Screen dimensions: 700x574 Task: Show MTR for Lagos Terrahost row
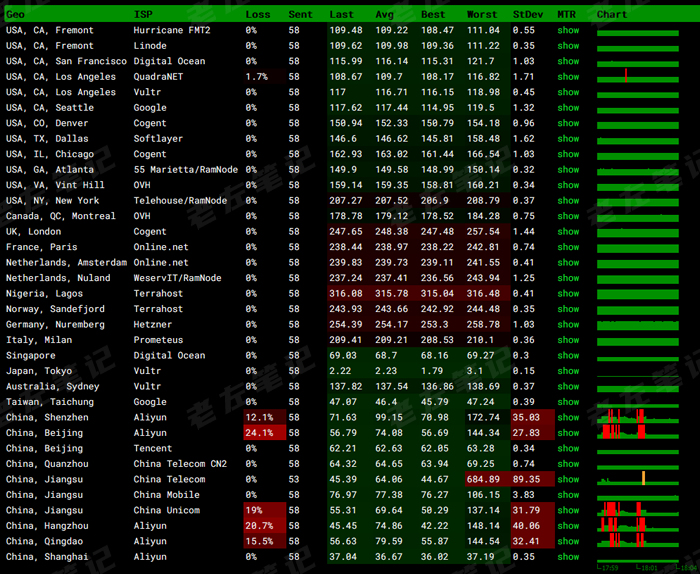pos(568,293)
